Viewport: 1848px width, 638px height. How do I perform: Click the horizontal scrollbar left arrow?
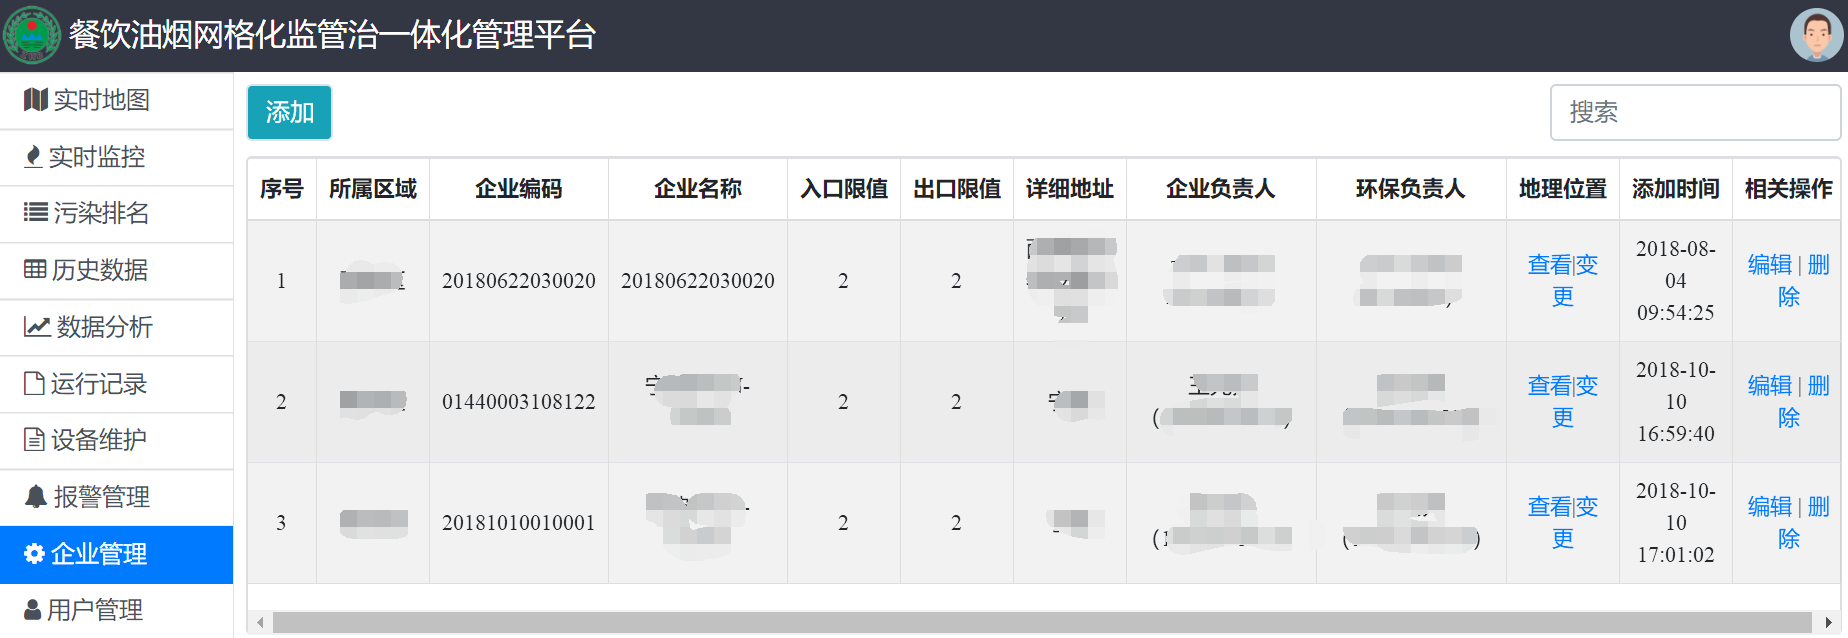[260, 623]
